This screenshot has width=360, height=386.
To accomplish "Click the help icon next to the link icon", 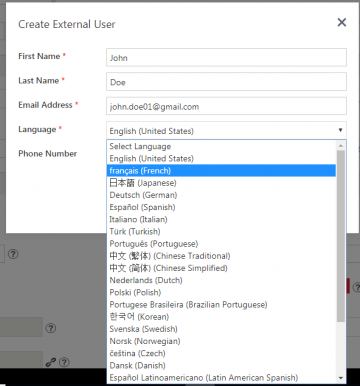I will click(64, 362).
